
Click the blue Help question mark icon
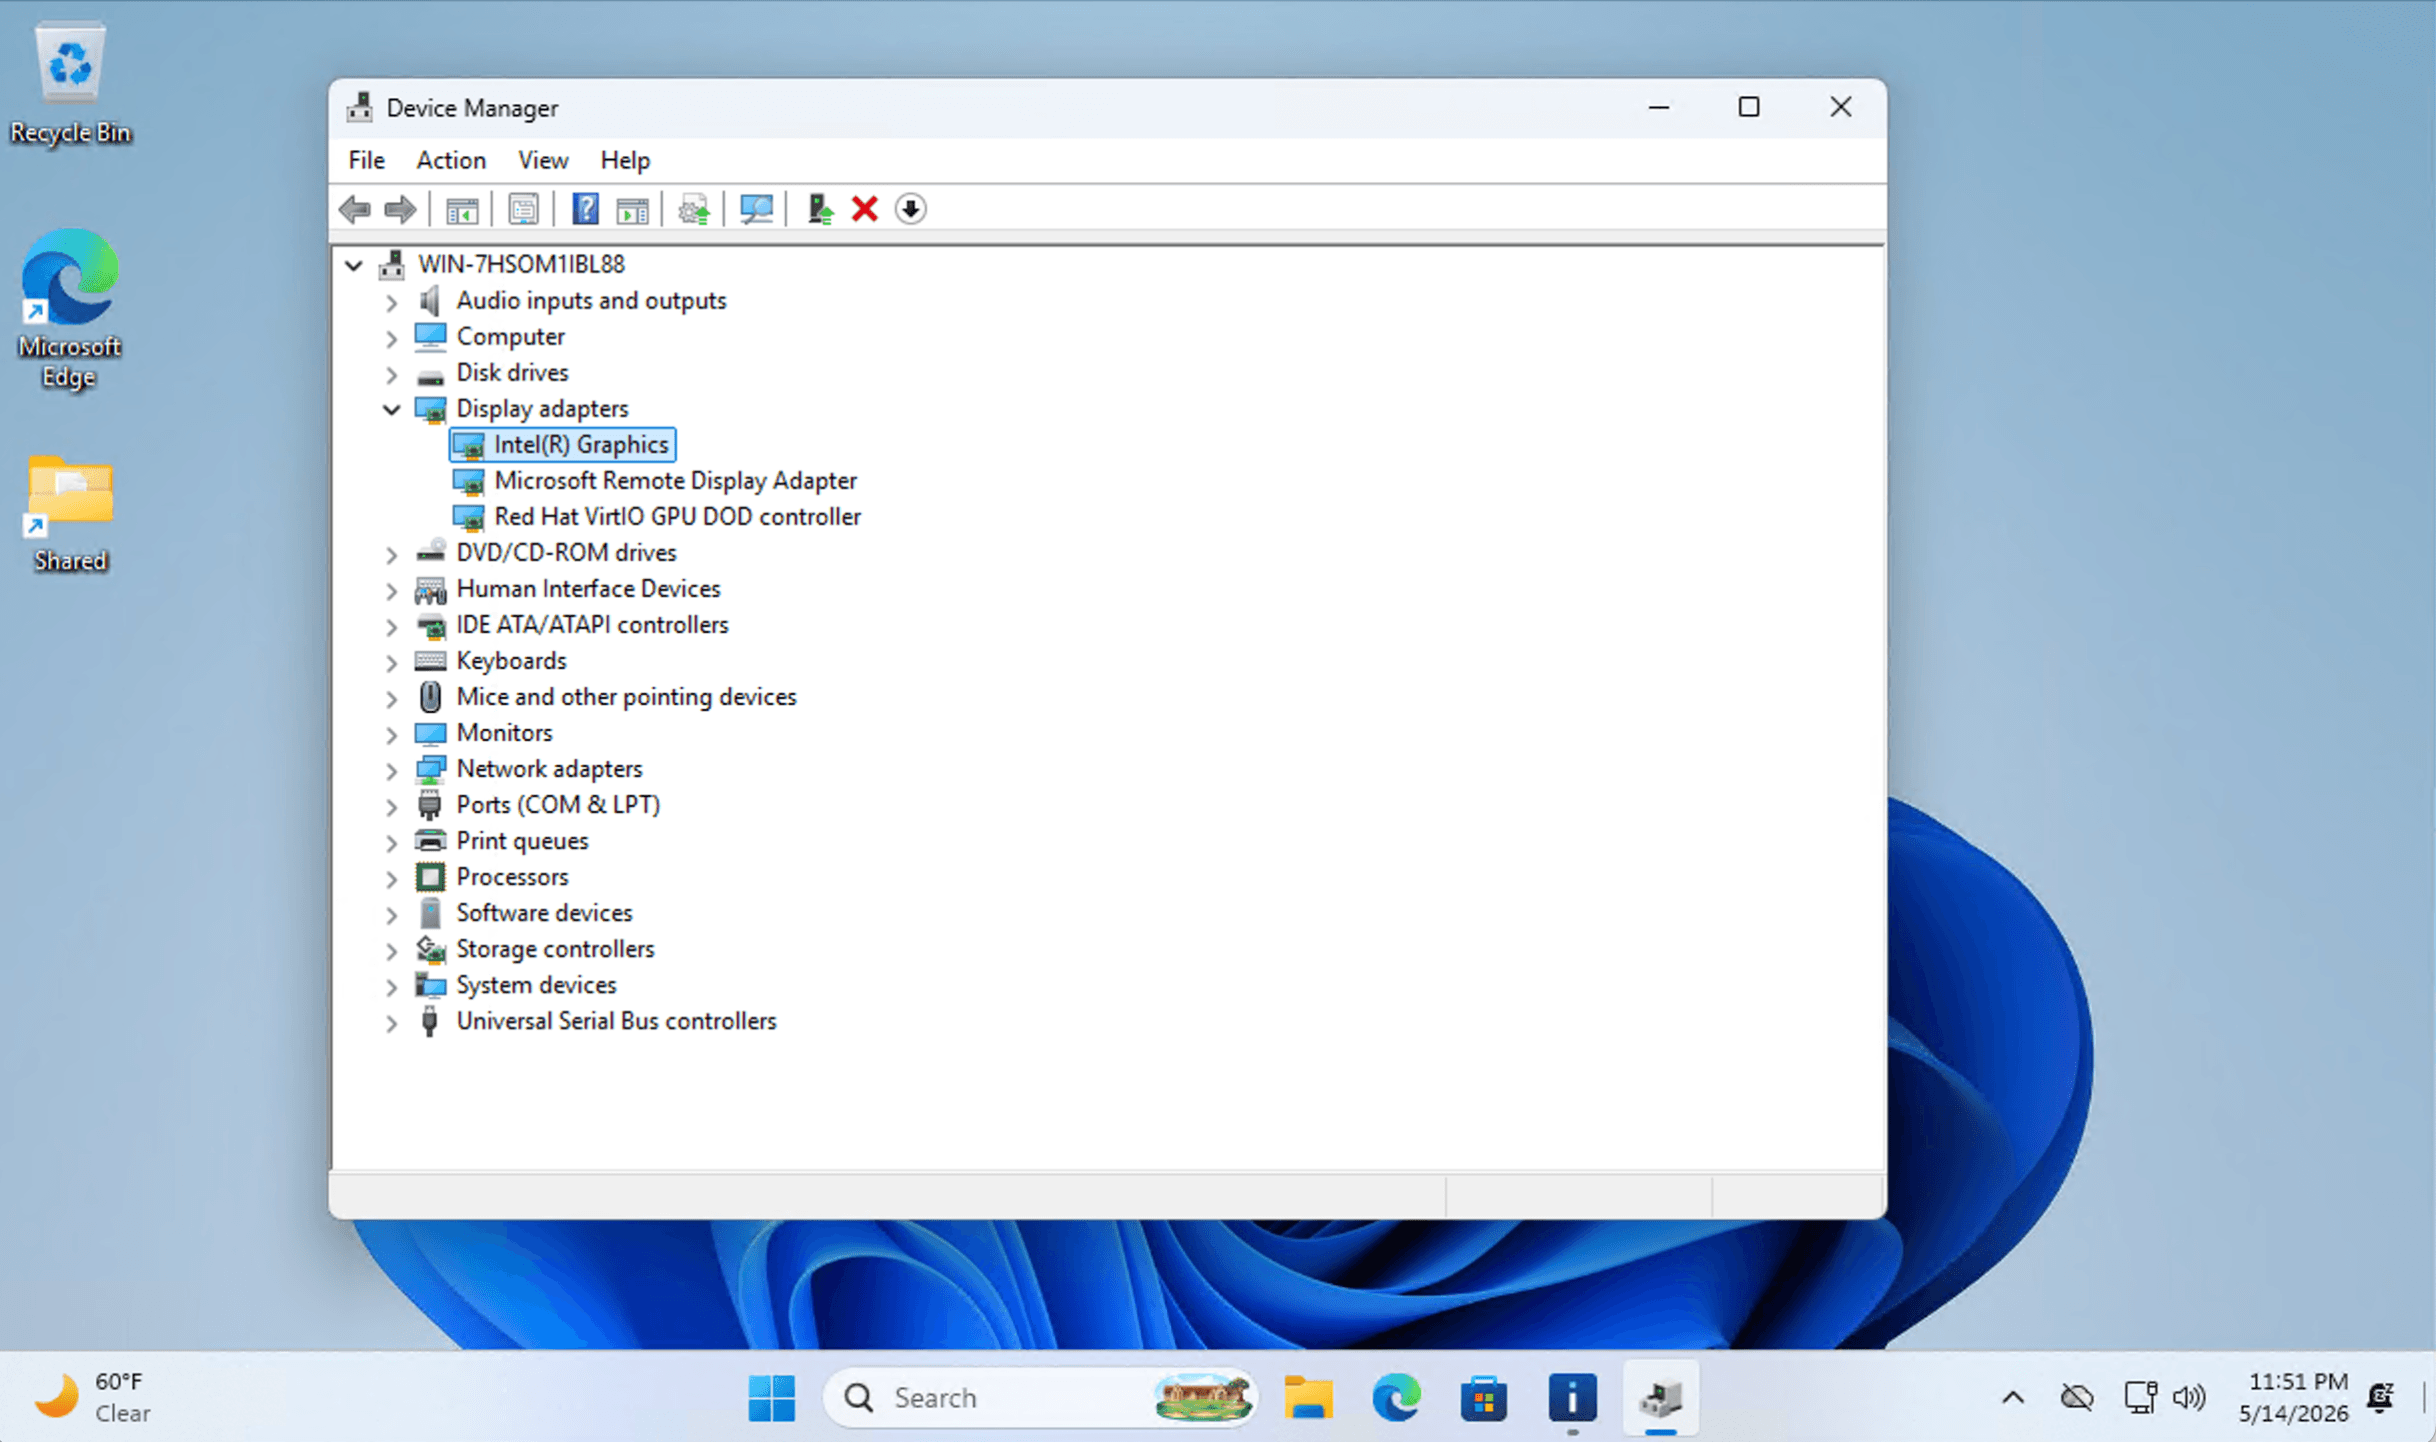pyautogui.click(x=585, y=209)
